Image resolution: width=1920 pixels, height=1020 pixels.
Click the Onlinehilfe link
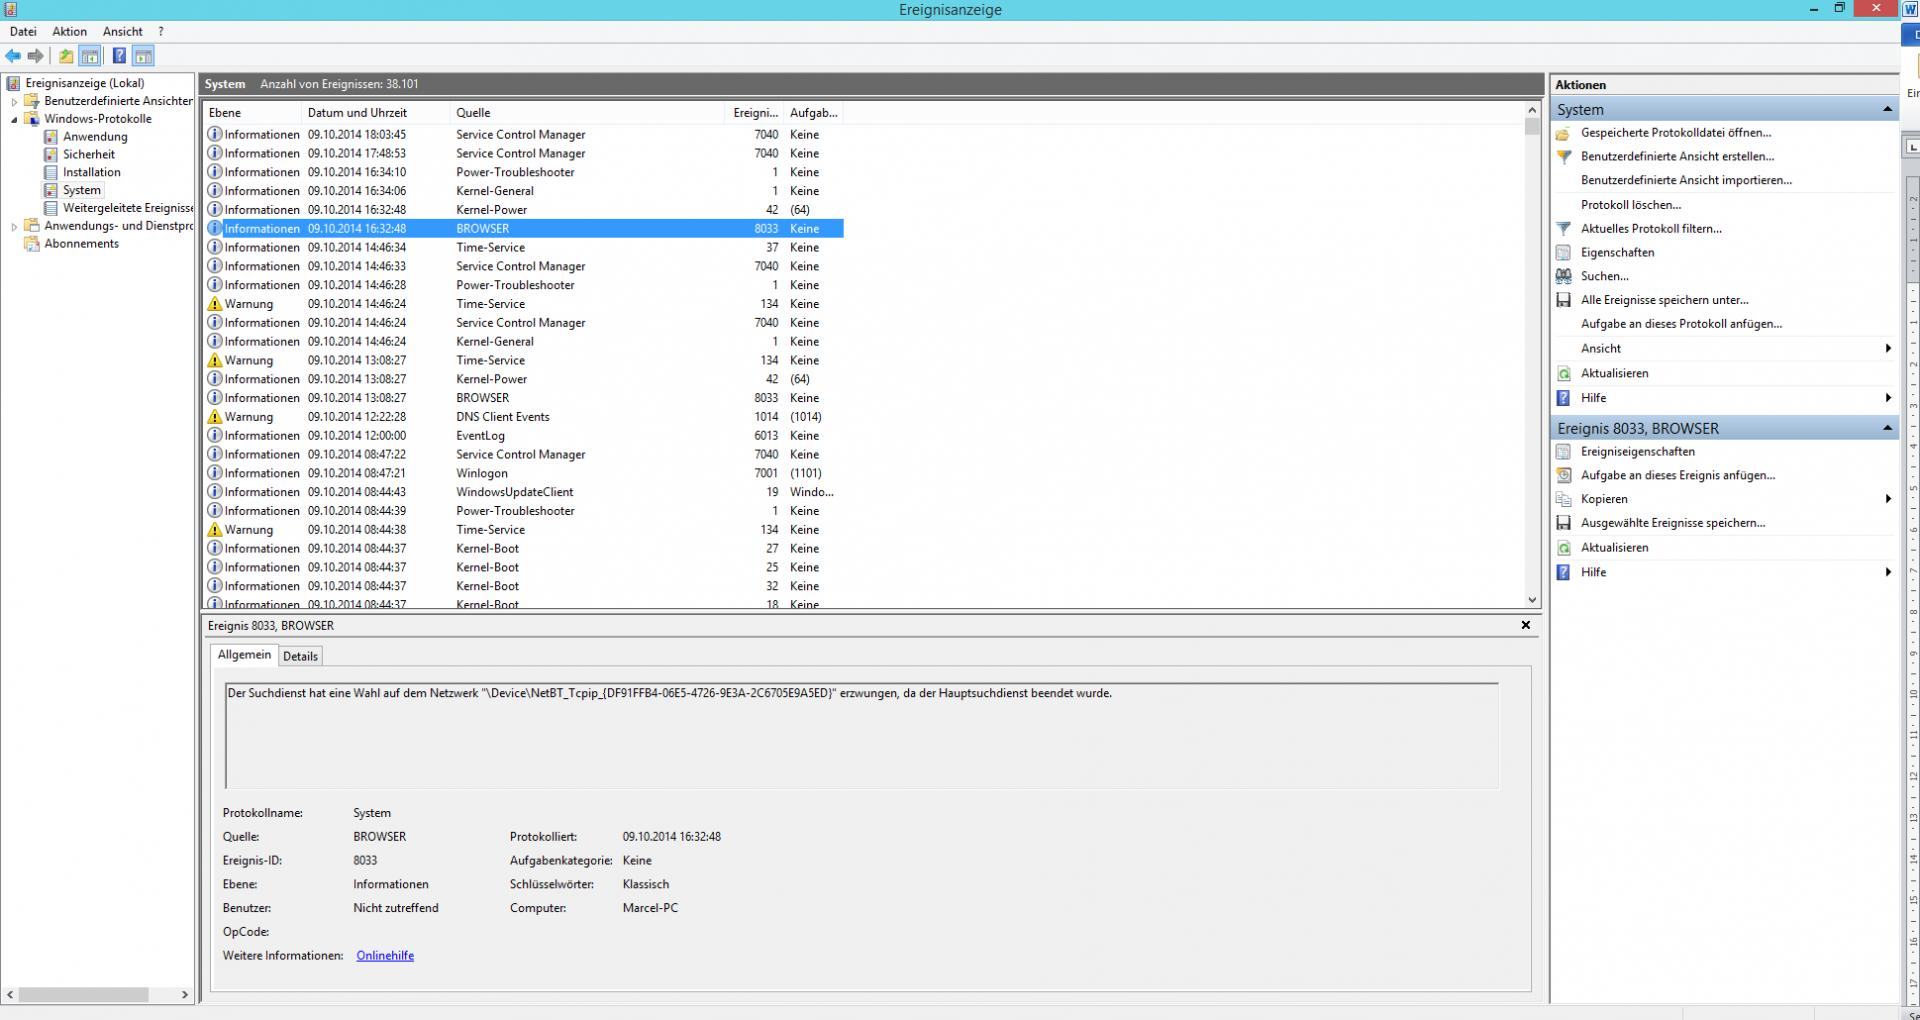pos(385,956)
